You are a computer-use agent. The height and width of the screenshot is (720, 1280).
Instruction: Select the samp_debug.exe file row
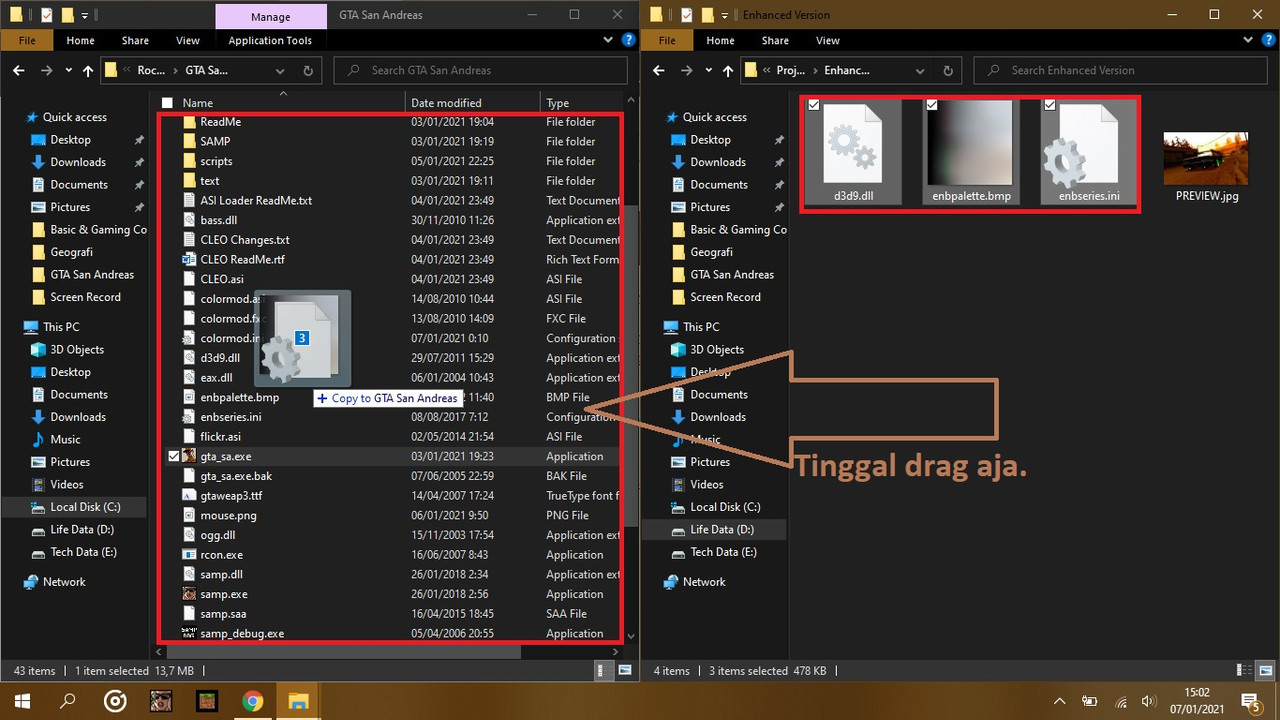(391, 634)
